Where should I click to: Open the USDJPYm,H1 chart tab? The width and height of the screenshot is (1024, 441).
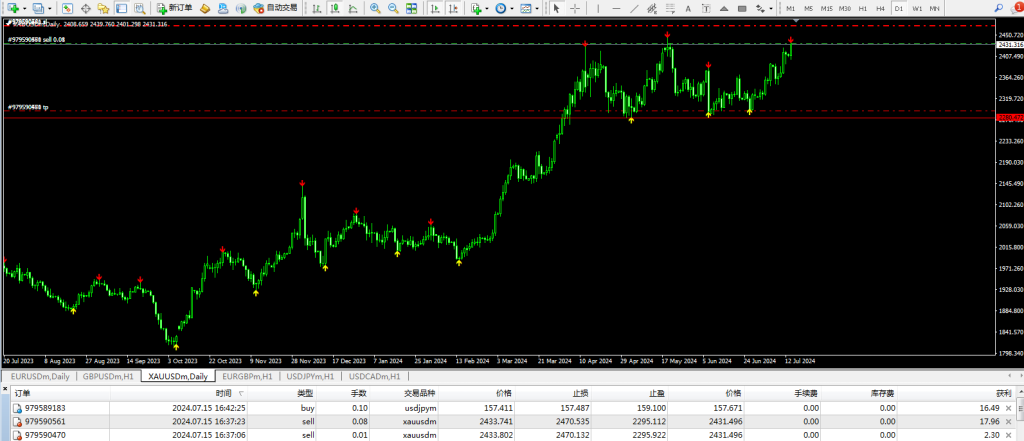point(313,376)
